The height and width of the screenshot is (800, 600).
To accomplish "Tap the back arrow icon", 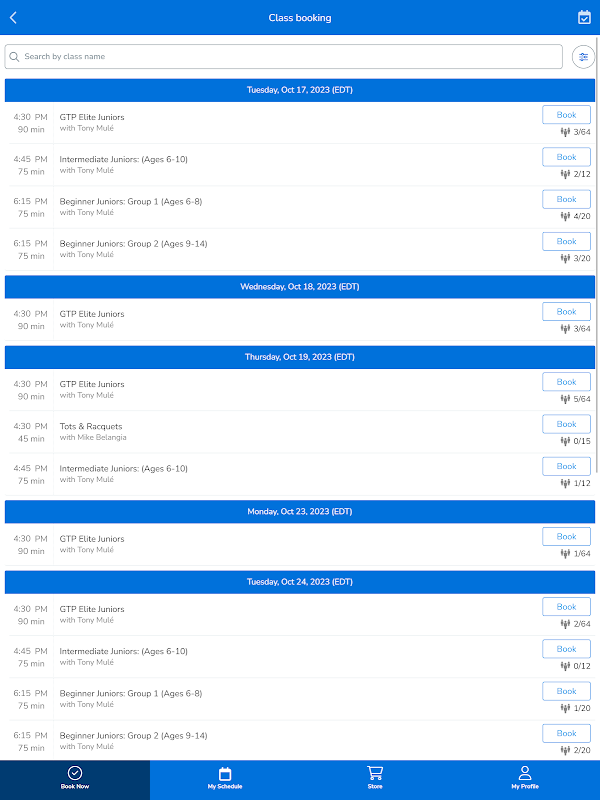I will click(13, 17).
